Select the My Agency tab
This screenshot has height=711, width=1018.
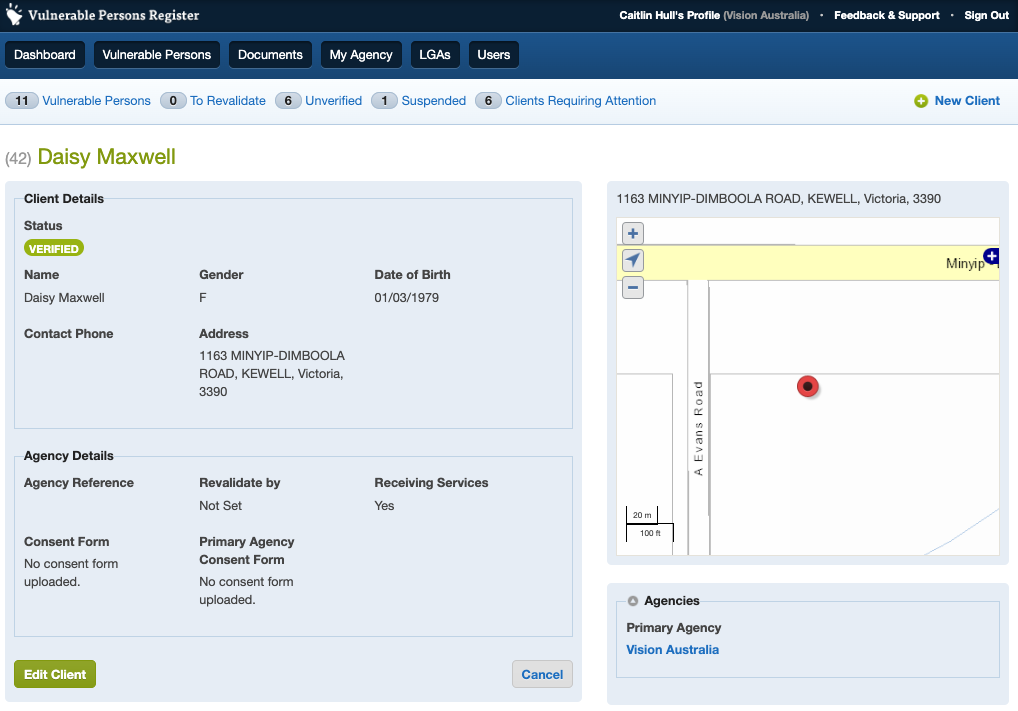coord(361,55)
